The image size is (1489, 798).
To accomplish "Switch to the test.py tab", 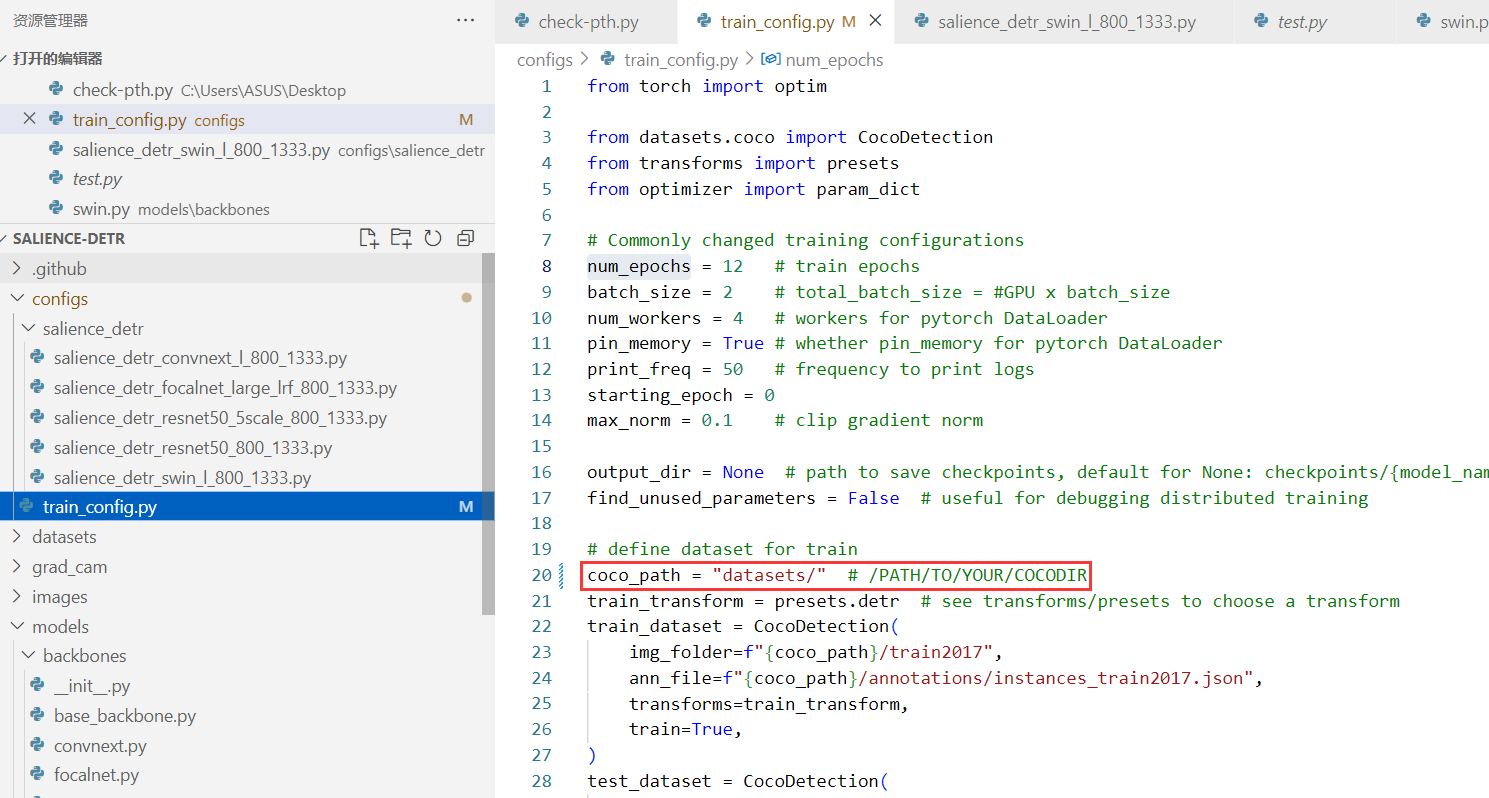I will pyautogui.click(x=1302, y=22).
